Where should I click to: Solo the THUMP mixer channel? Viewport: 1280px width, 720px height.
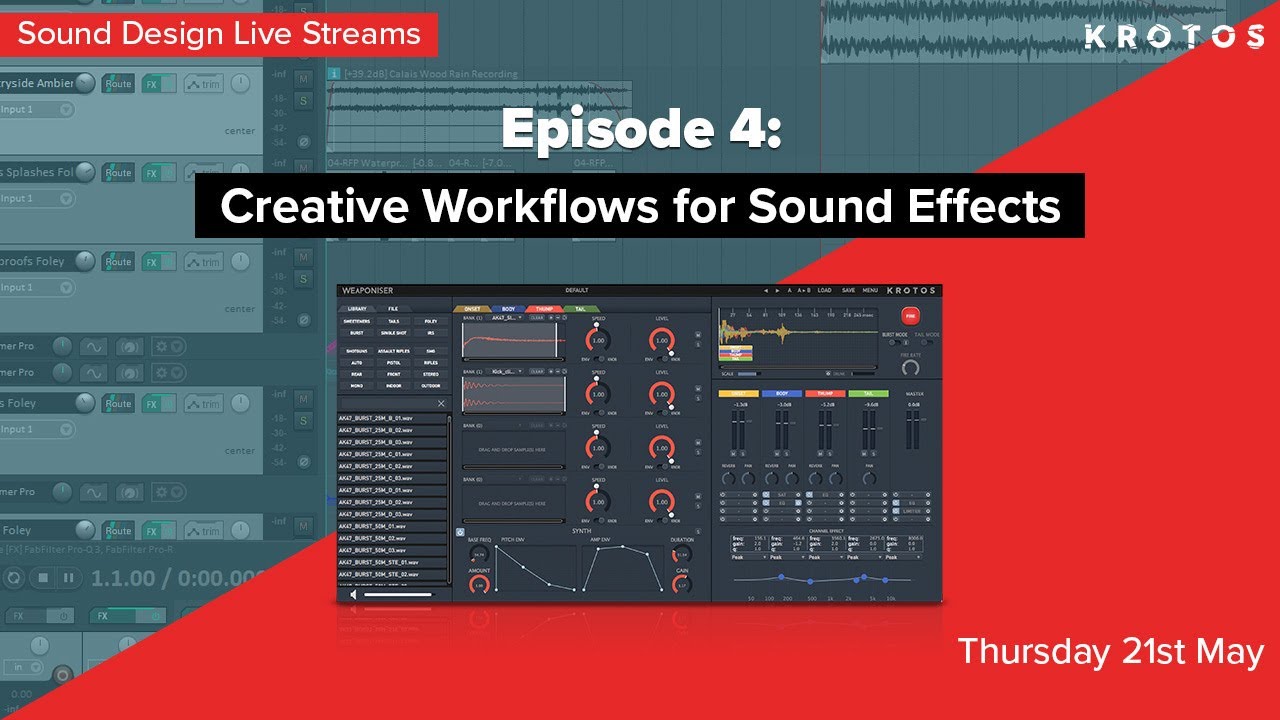[829, 454]
